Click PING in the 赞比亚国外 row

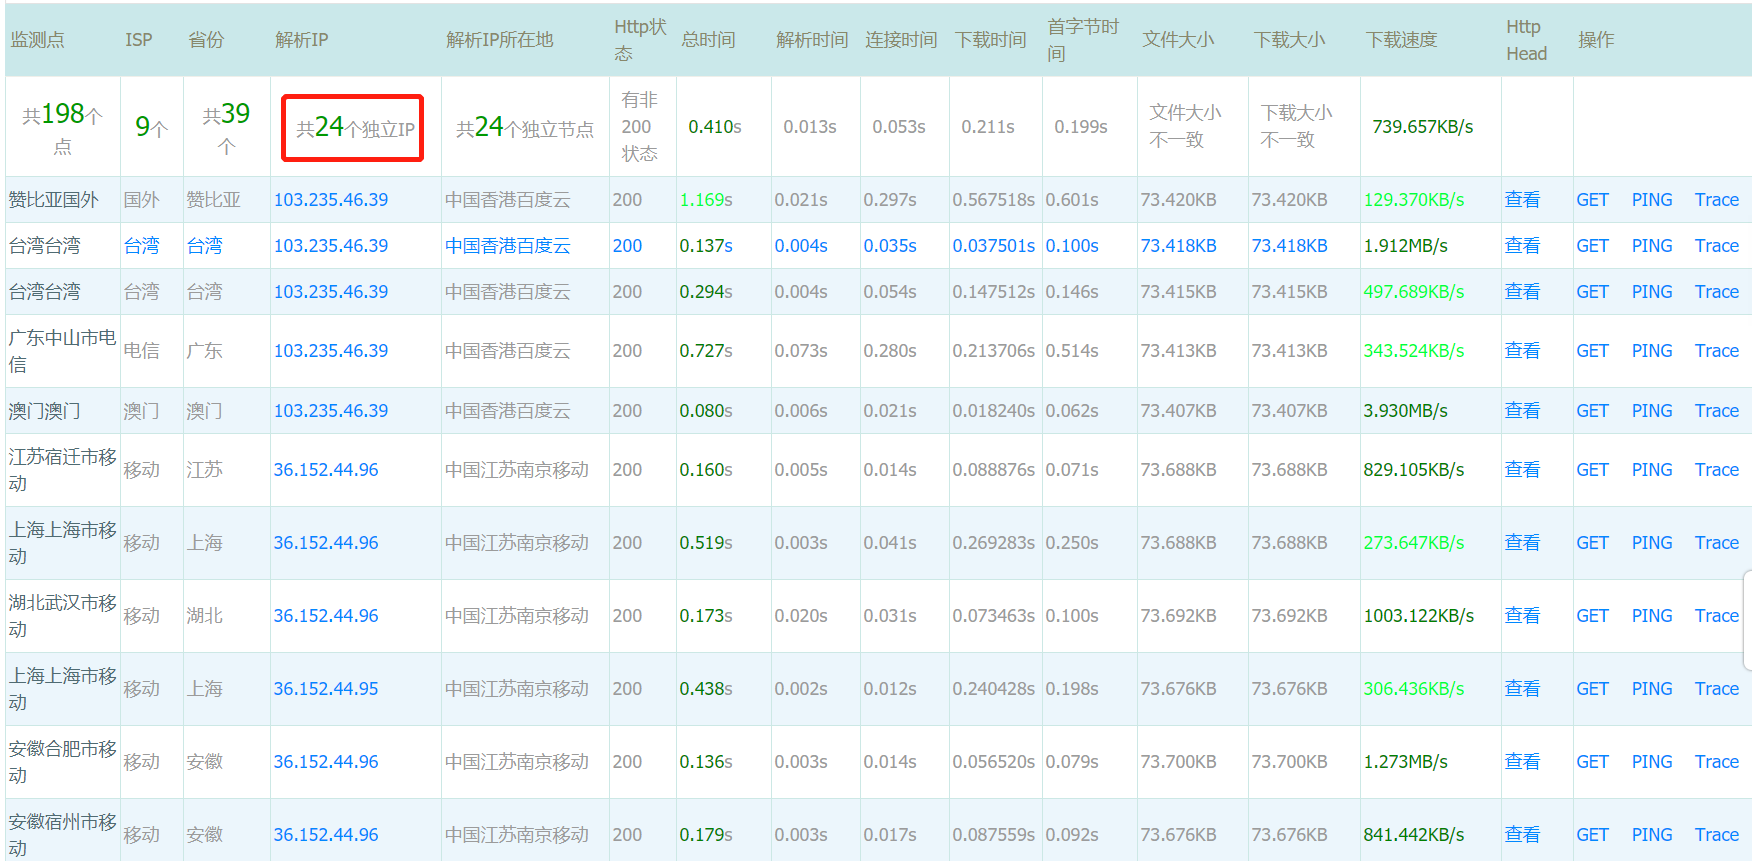[x=1652, y=200]
